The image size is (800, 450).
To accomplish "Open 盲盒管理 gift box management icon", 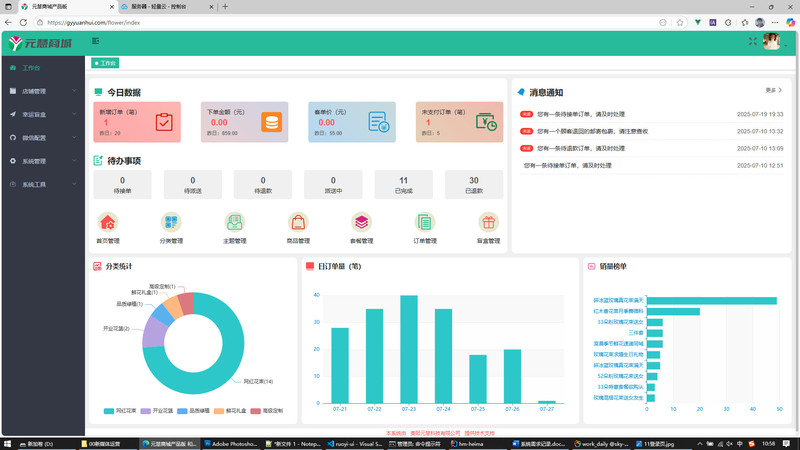I will (488, 222).
